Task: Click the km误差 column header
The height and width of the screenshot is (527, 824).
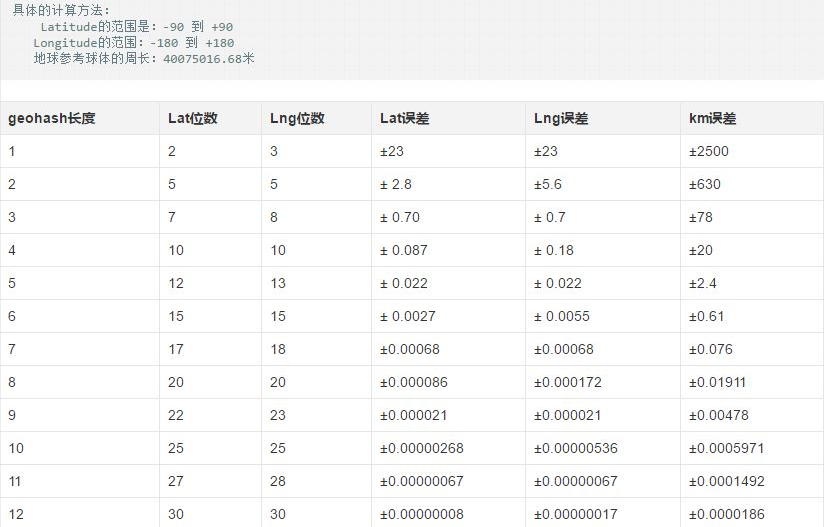Action: click(712, 118)
